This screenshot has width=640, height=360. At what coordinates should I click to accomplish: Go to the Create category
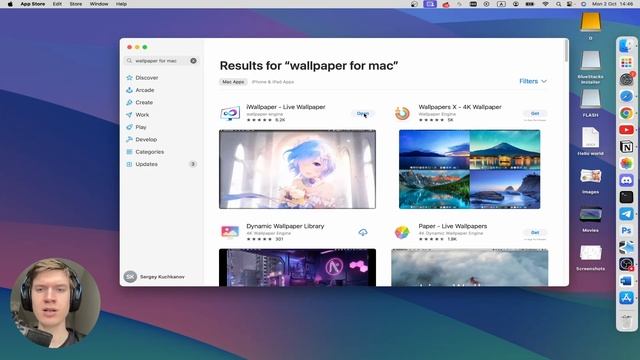click(139, 102)
